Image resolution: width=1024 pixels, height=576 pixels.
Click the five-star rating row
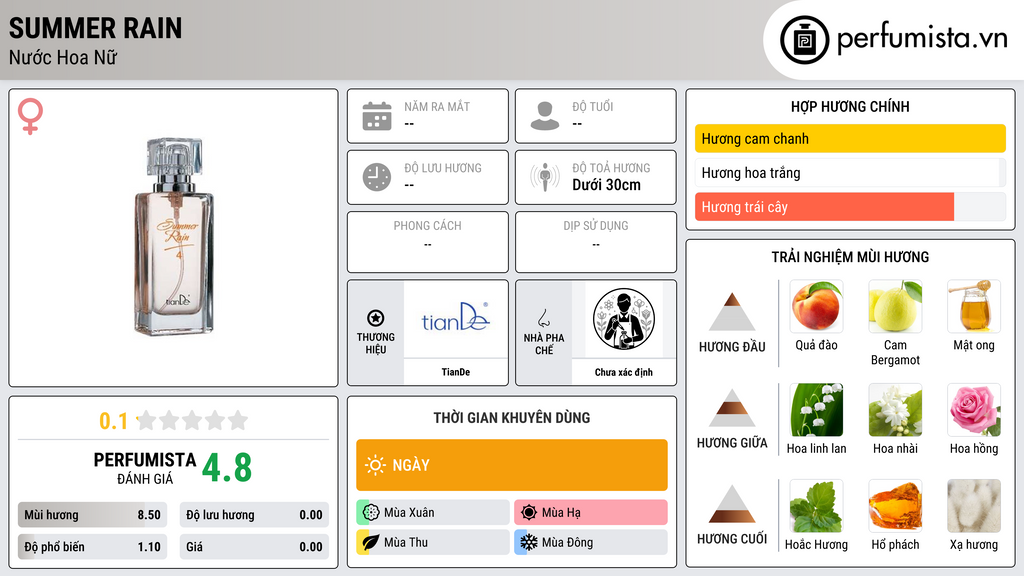point(192,420)
